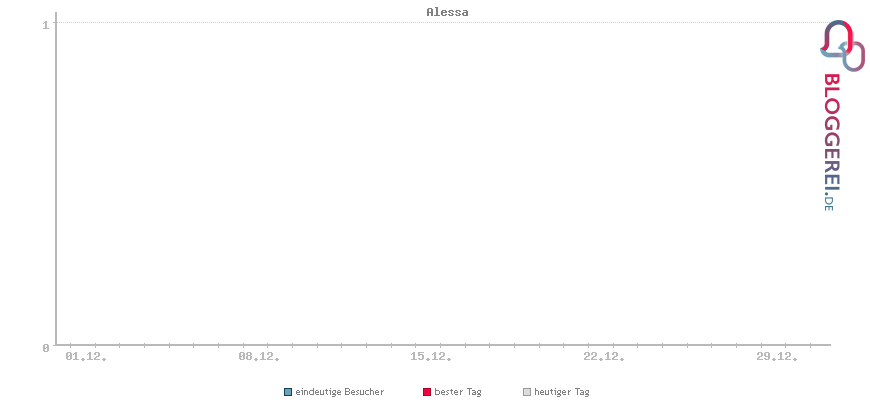Screen dimensions: 870x400
Task: Select the 'eindeutige Besucher' legend label
Action: 339,392
